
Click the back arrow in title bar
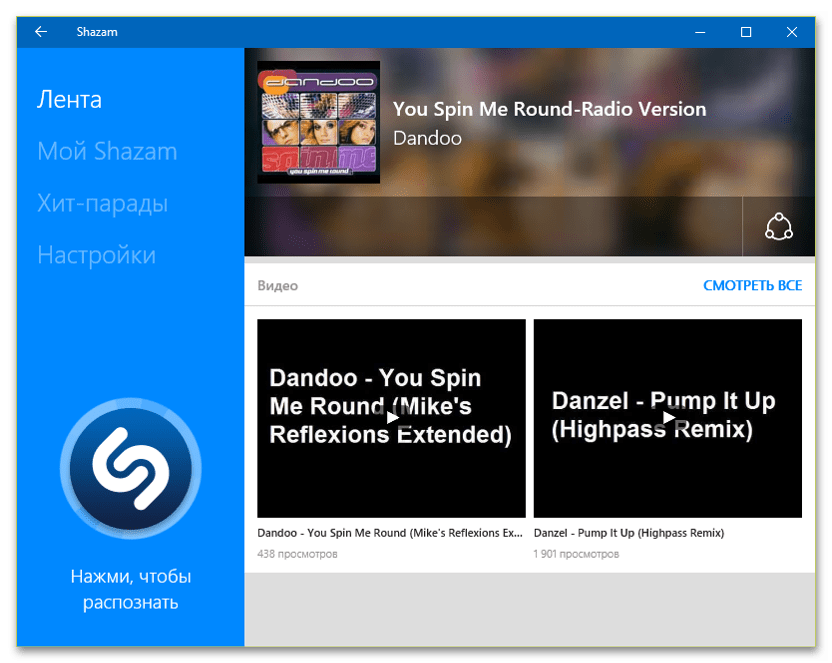[x=41, y=32]
